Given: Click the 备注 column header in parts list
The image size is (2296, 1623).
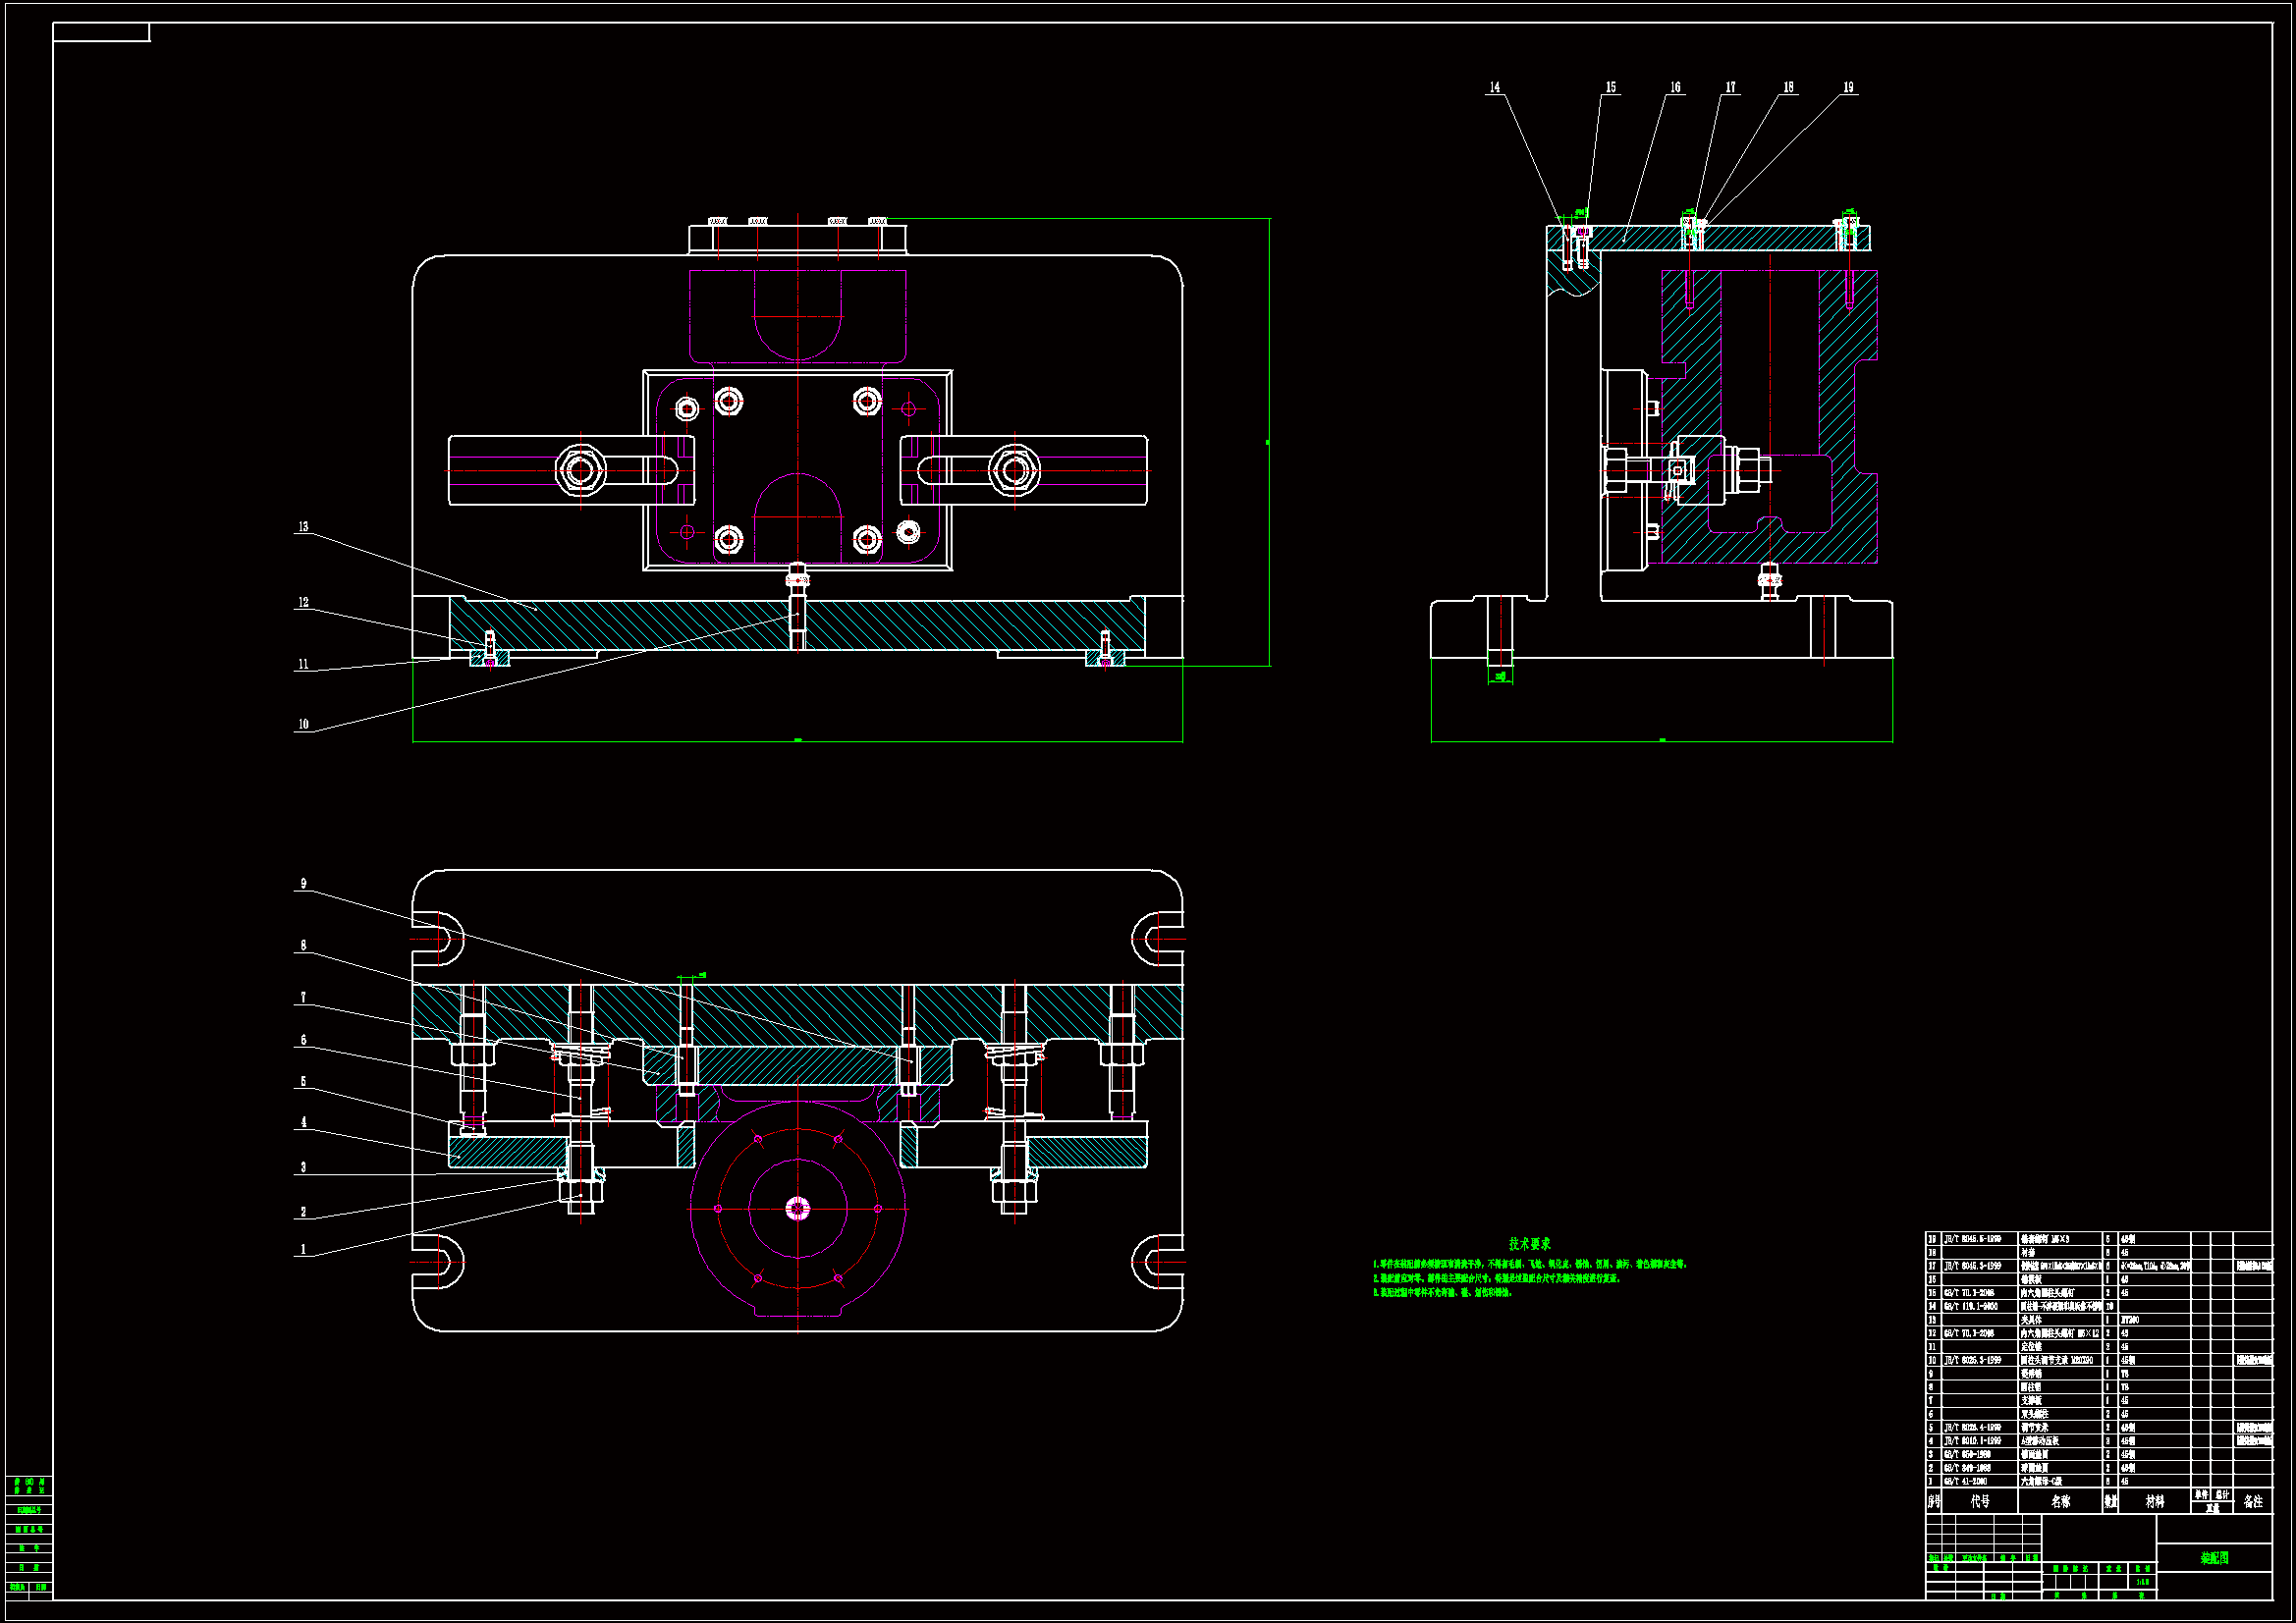Looking at the screenshot, I should pyautogui.click(x=2252, y=1501).
